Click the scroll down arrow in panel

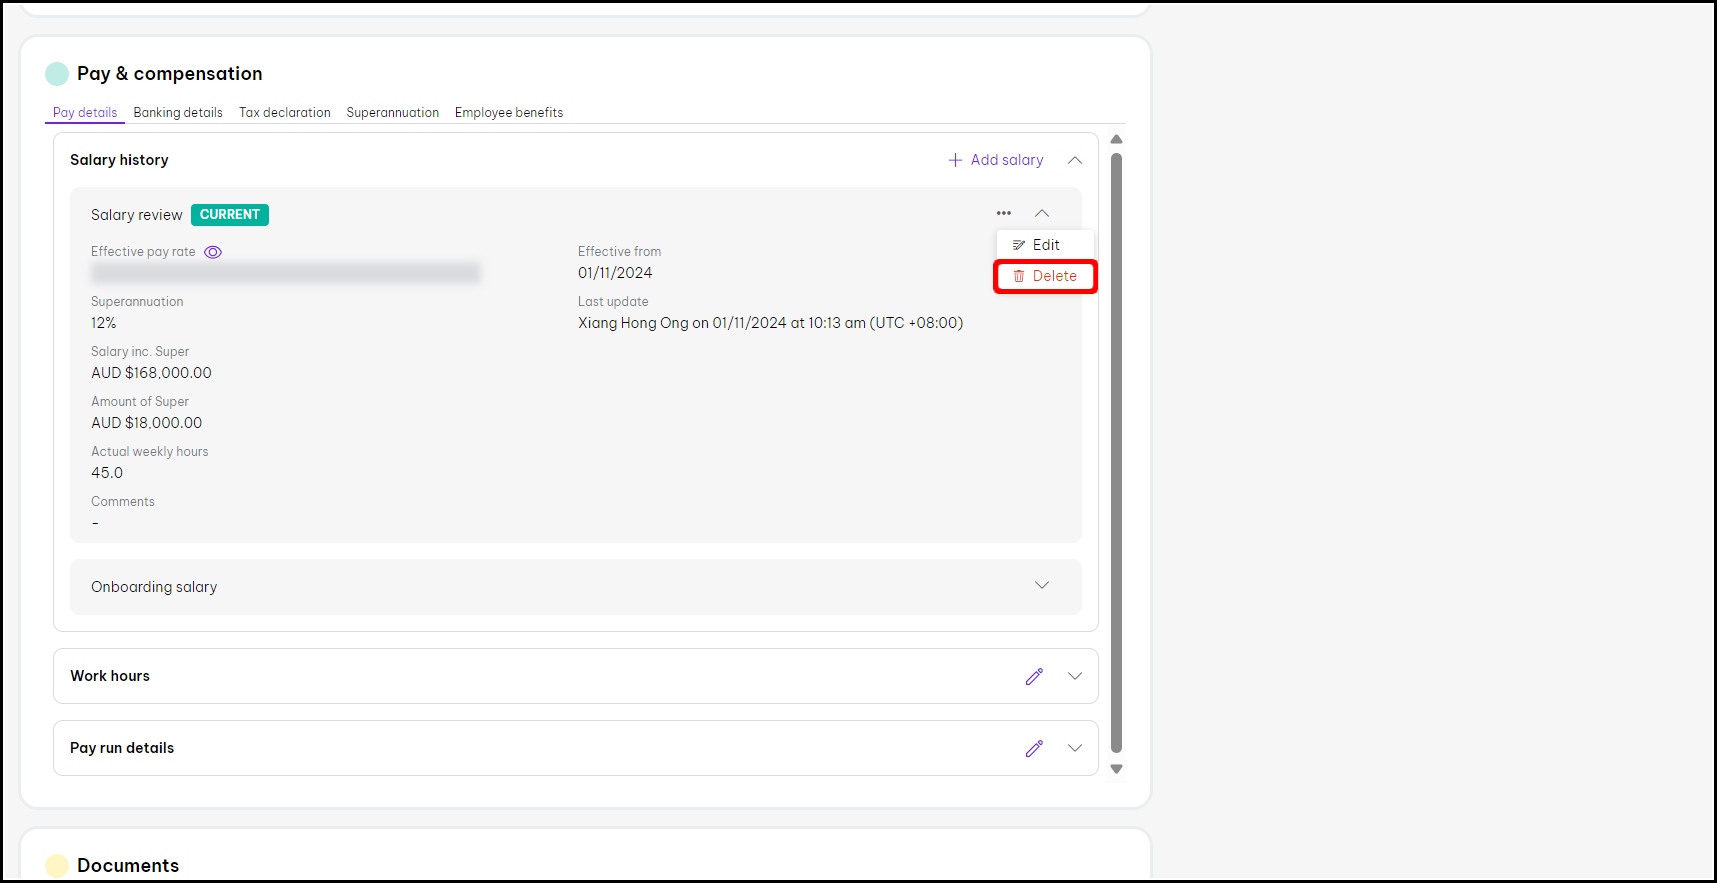coord(1116,769)
